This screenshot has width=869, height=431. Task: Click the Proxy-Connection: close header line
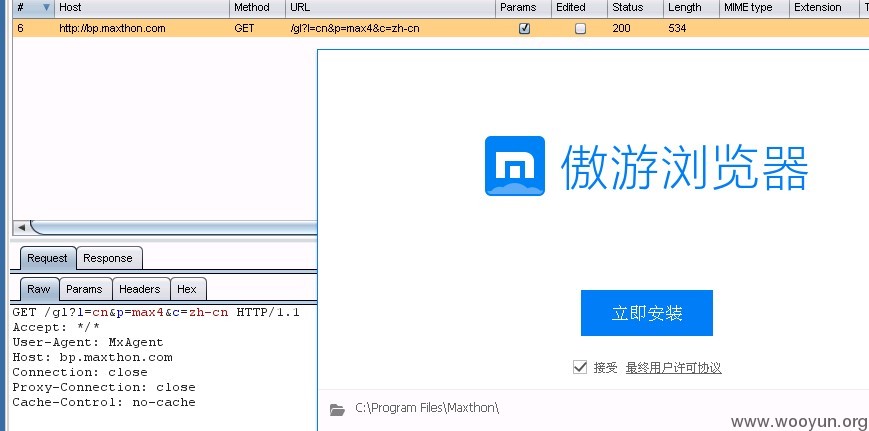tap(104, 387)
